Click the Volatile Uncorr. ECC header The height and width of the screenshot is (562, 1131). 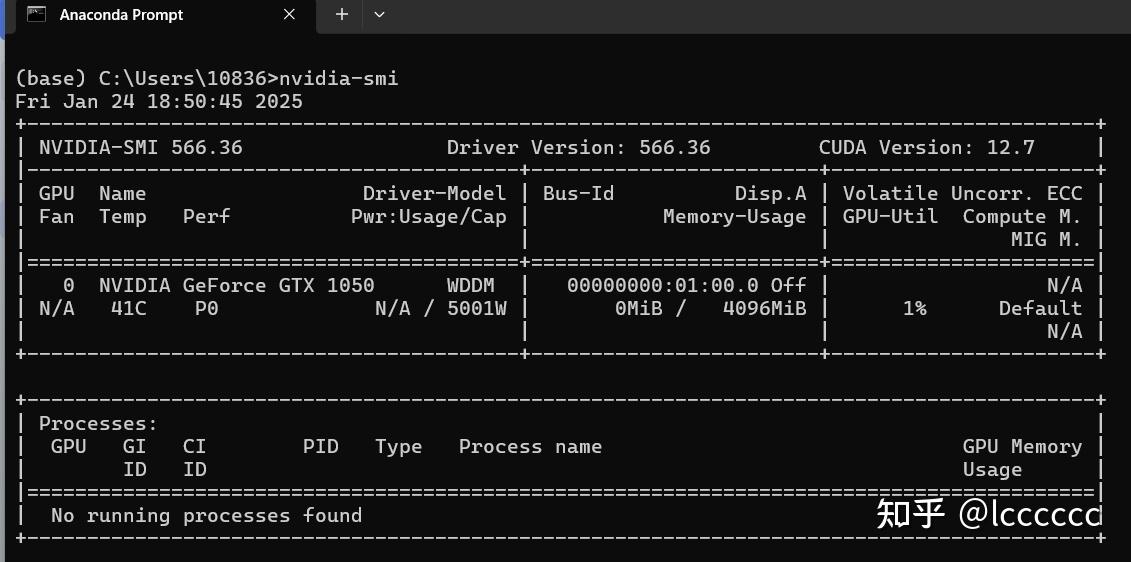pos(963,193)
